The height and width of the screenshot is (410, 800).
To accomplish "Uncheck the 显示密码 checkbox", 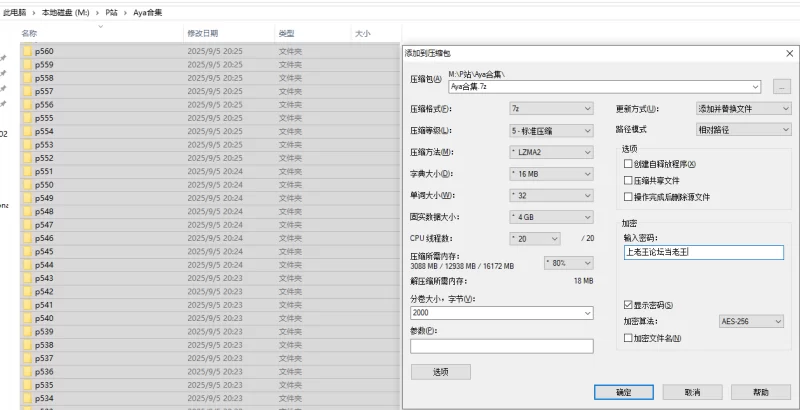I will (628, 305).
